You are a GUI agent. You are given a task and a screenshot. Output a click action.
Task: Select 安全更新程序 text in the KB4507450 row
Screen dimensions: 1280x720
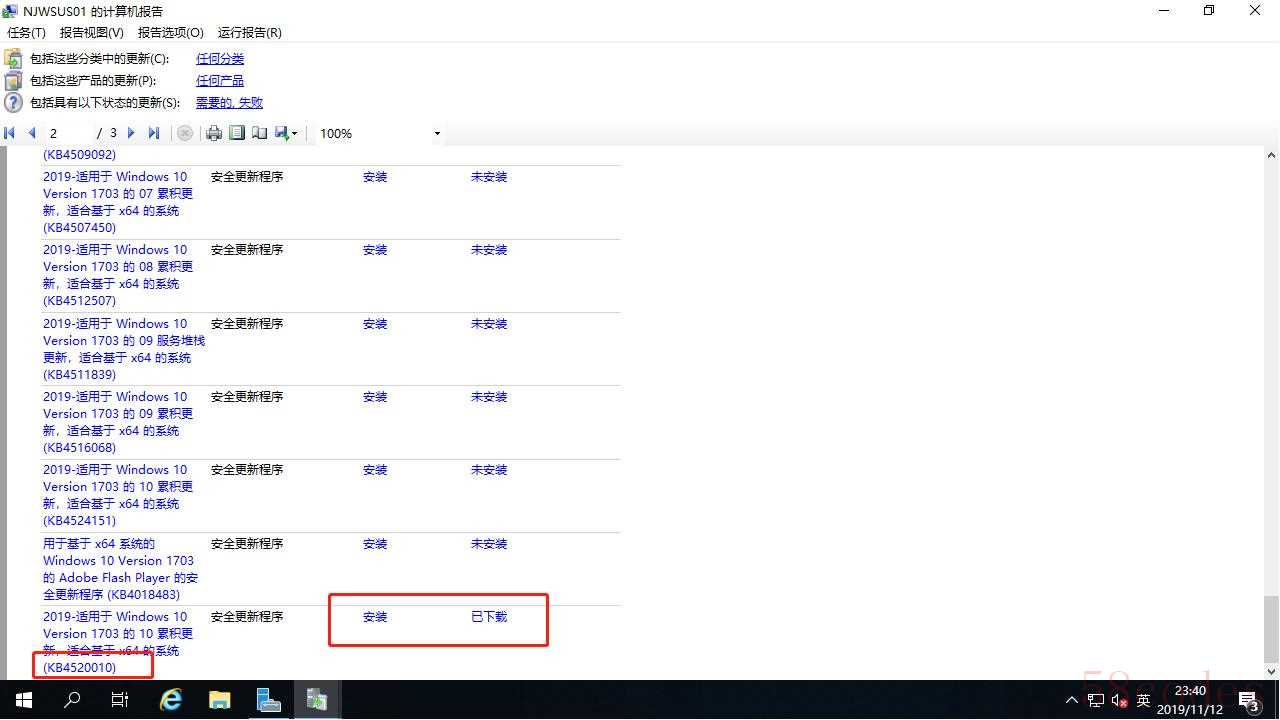tap(247, 177)
